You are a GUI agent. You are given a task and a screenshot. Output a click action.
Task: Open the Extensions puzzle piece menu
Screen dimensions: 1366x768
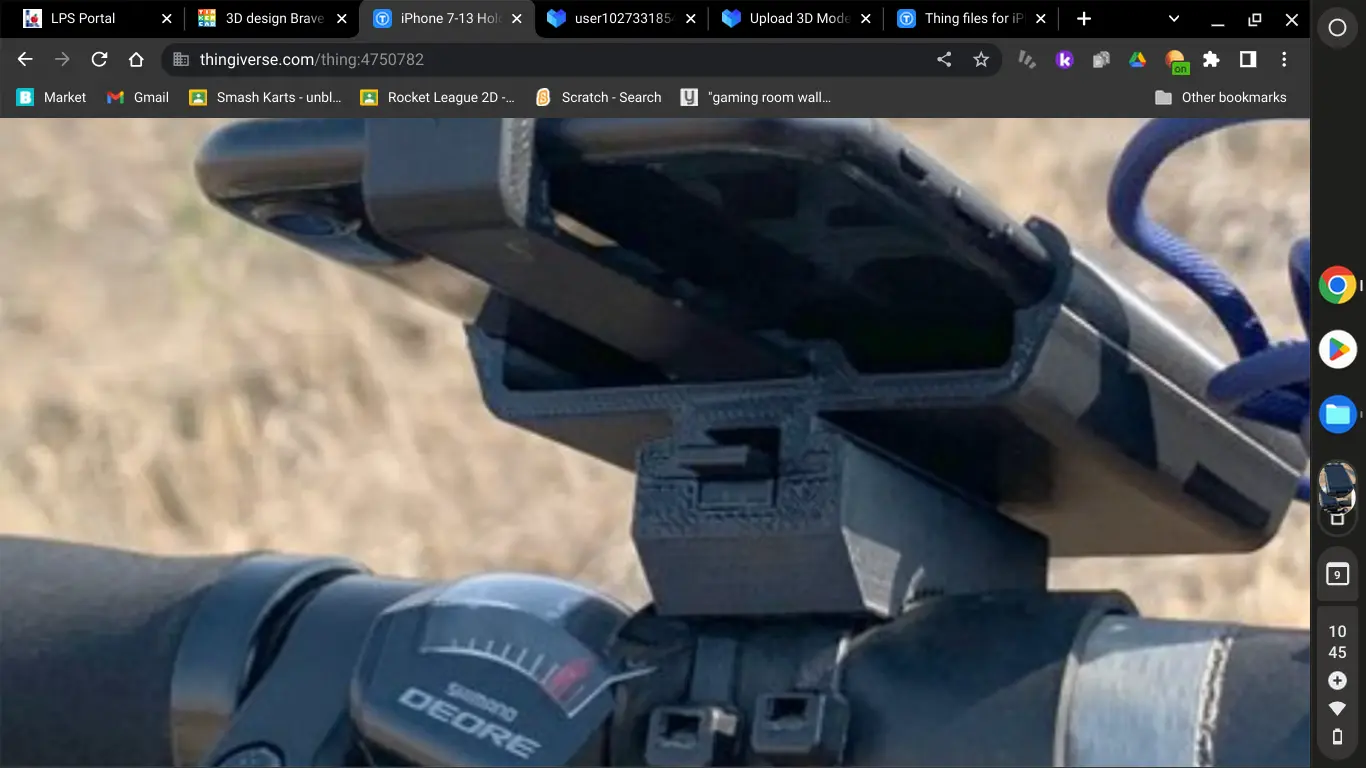click(x=1211, y=60)
